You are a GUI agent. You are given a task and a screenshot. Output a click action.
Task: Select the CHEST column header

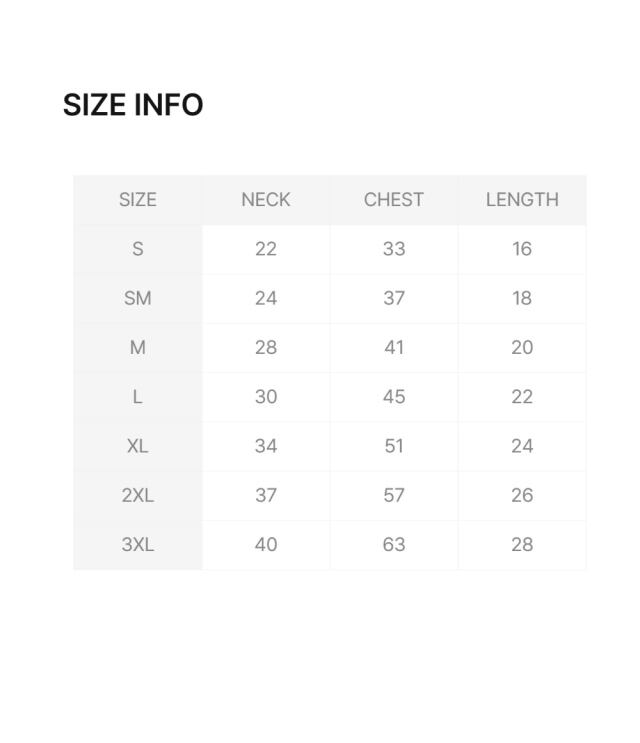(x=394, y=200)
